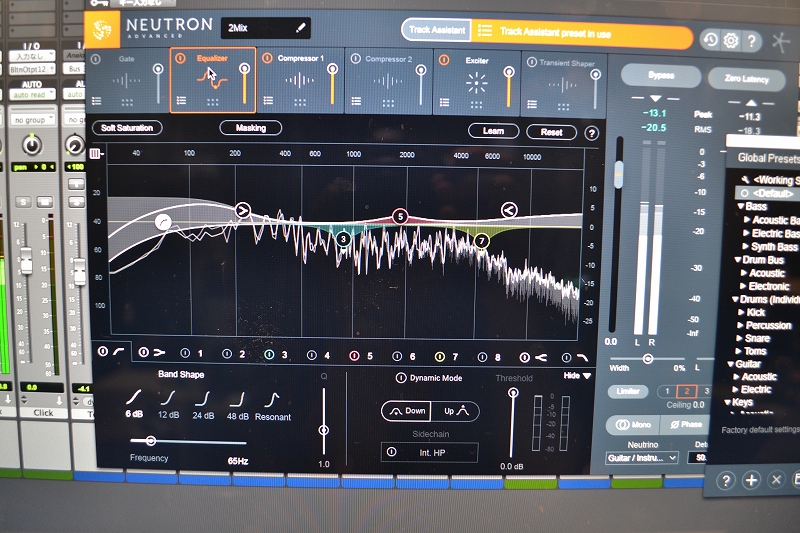Open Neutron settings gear icon

point(731,40)
